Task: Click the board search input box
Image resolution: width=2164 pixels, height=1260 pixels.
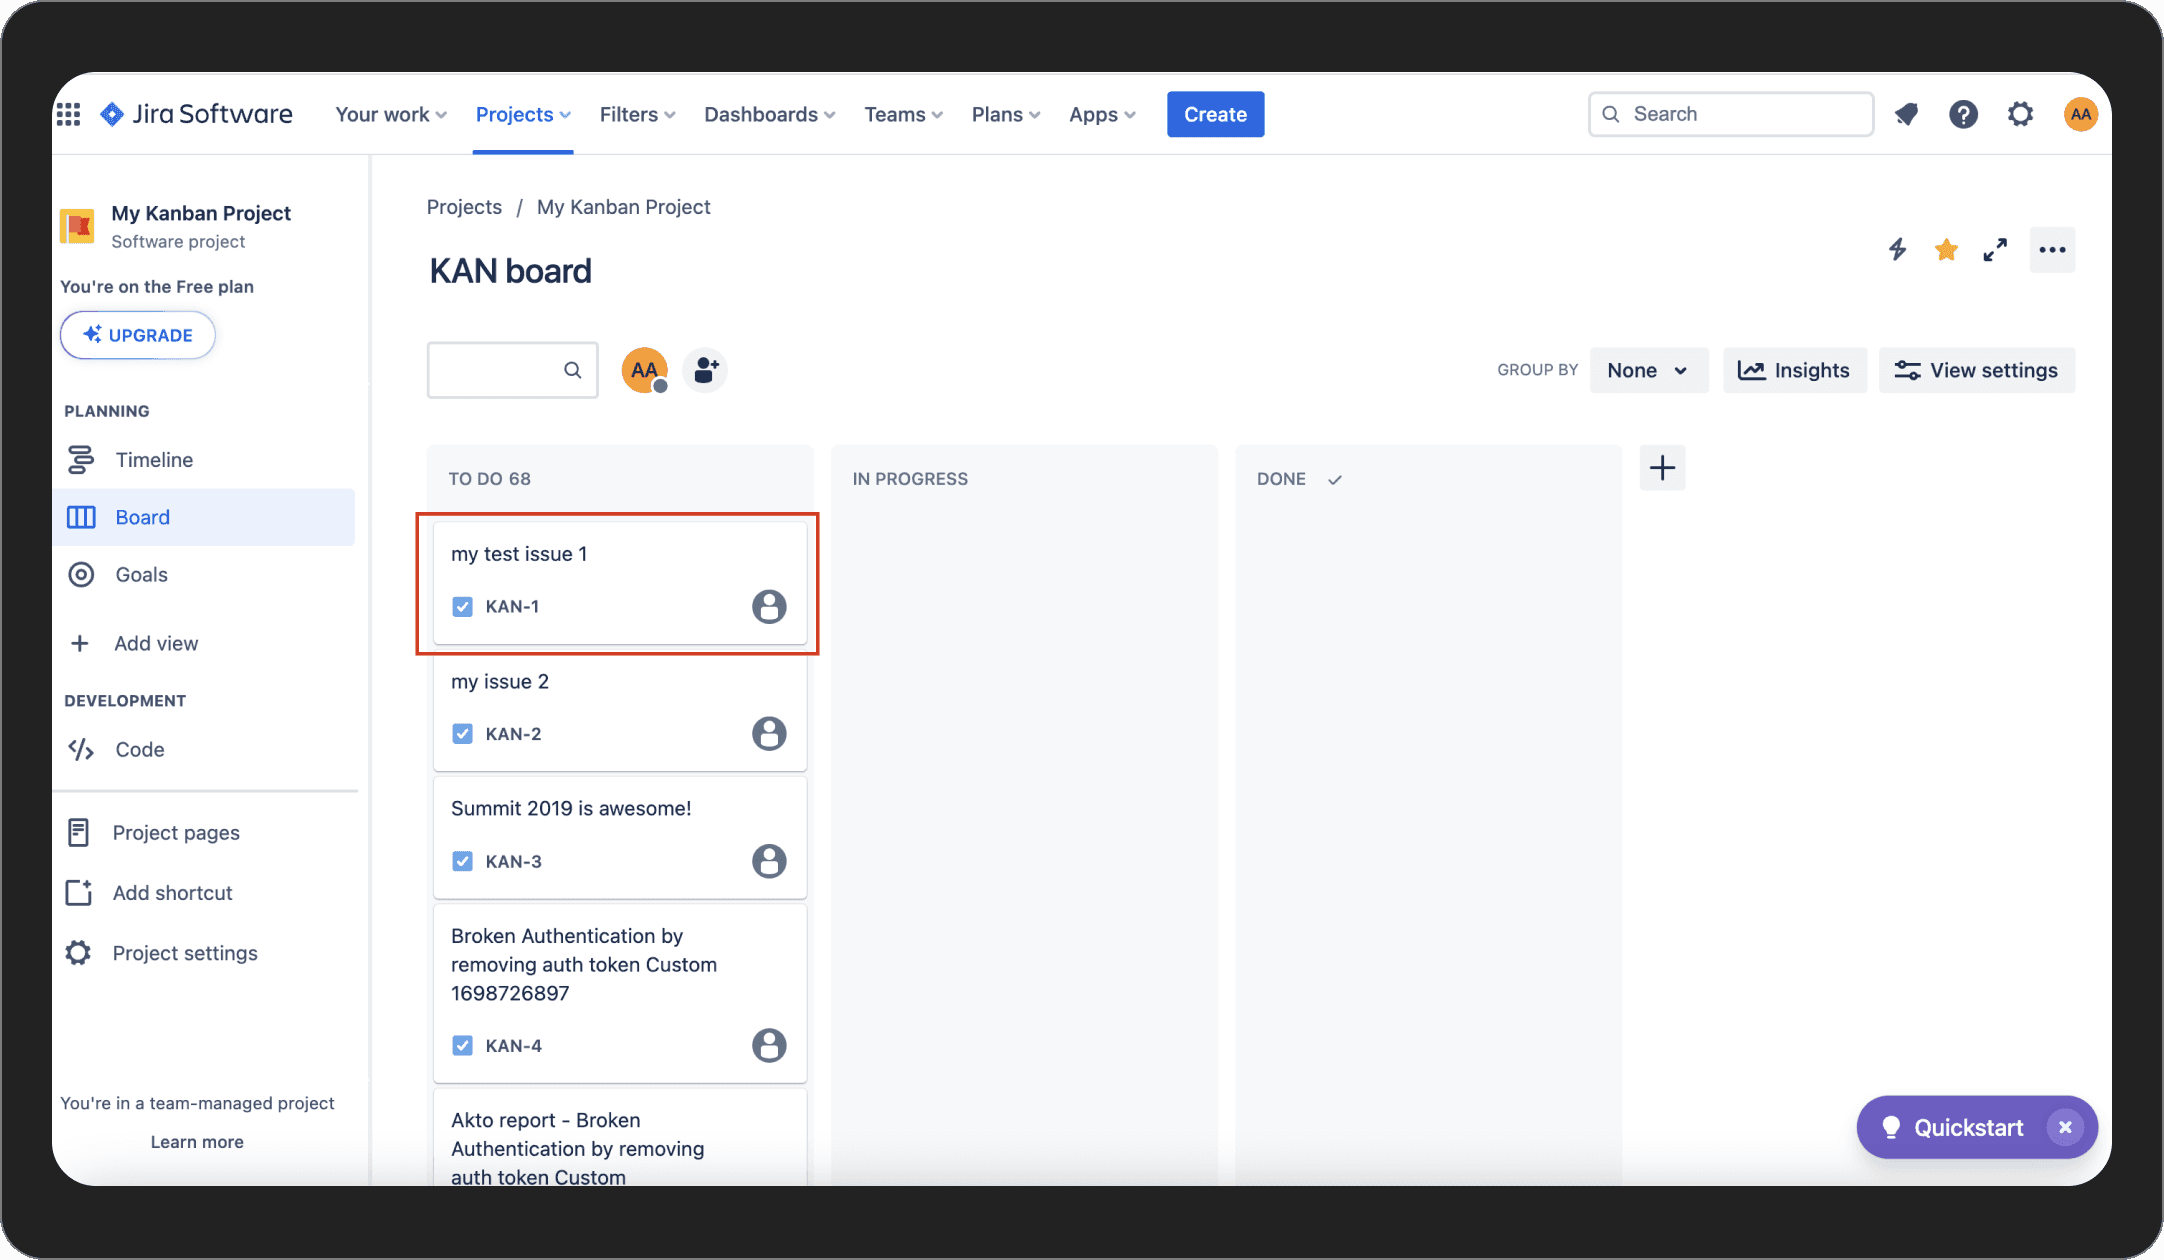Action: (x=512, y=370)
